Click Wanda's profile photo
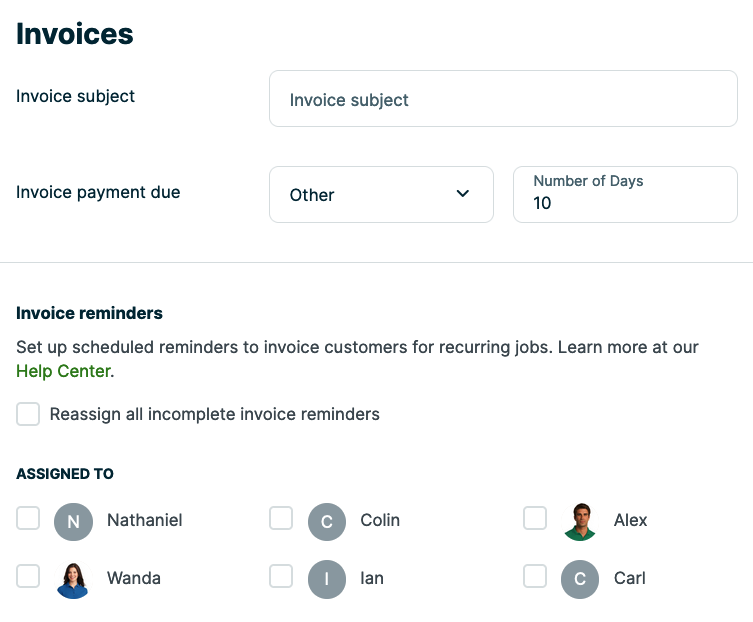This screenshot has height=622, width=753. (x=73, y=579)
